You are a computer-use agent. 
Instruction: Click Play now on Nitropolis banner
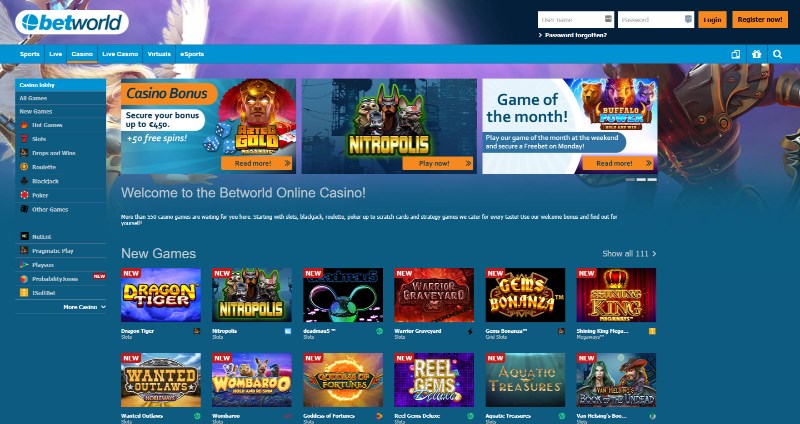click(x=438, y=163)
